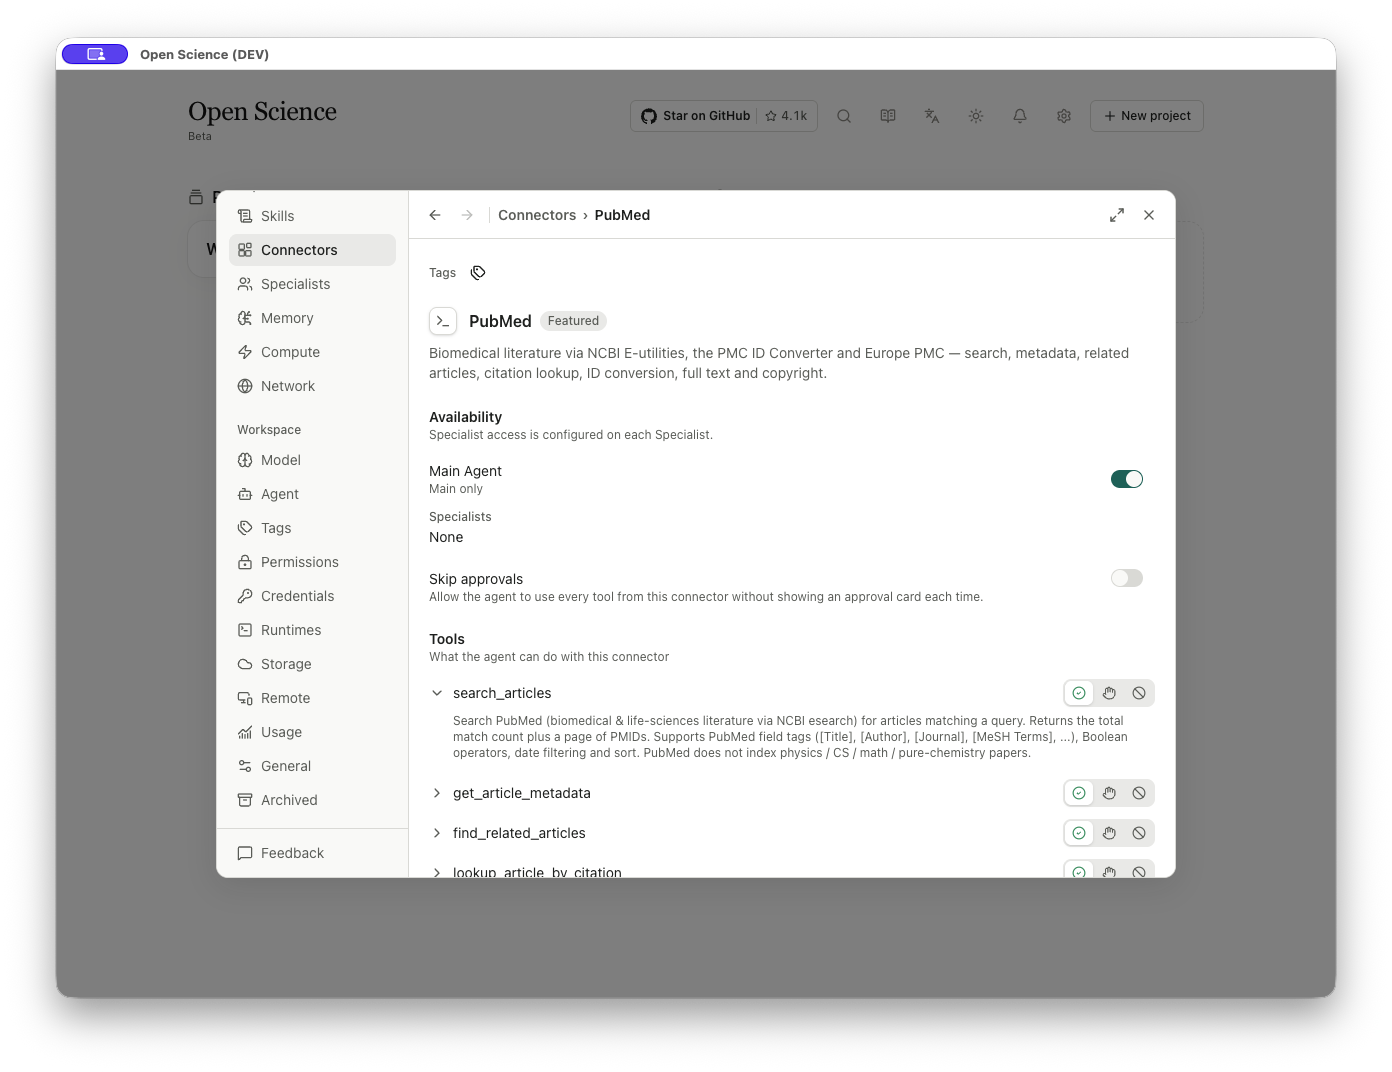Click the Feedback button

tap(312, 853)
